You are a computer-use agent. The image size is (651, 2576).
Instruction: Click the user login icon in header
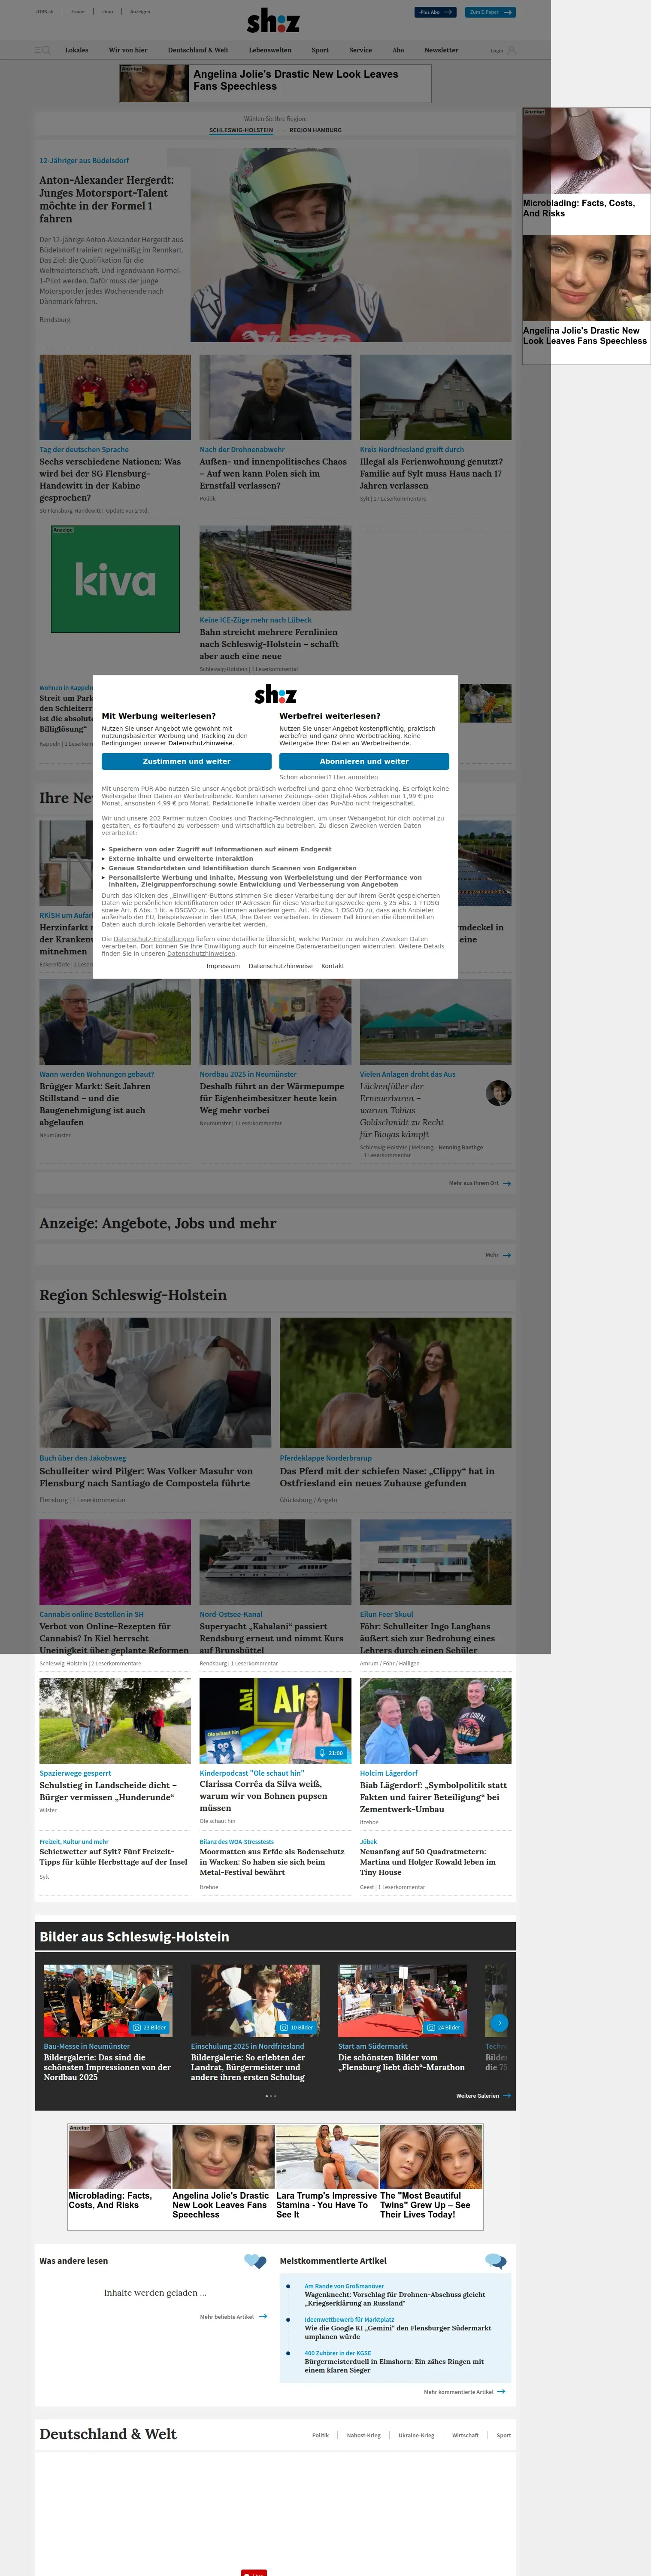(x=512, y=50)
